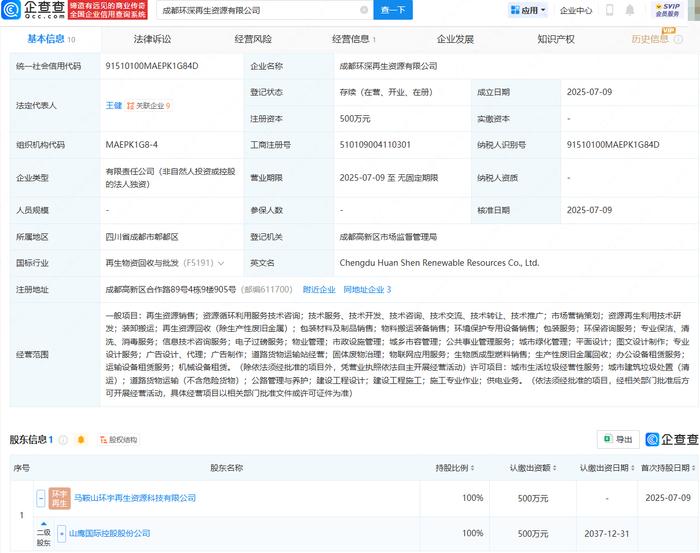Open the 历史信息 VIP tab
Screen dimensions: 700x553
(x=656, y=38)
